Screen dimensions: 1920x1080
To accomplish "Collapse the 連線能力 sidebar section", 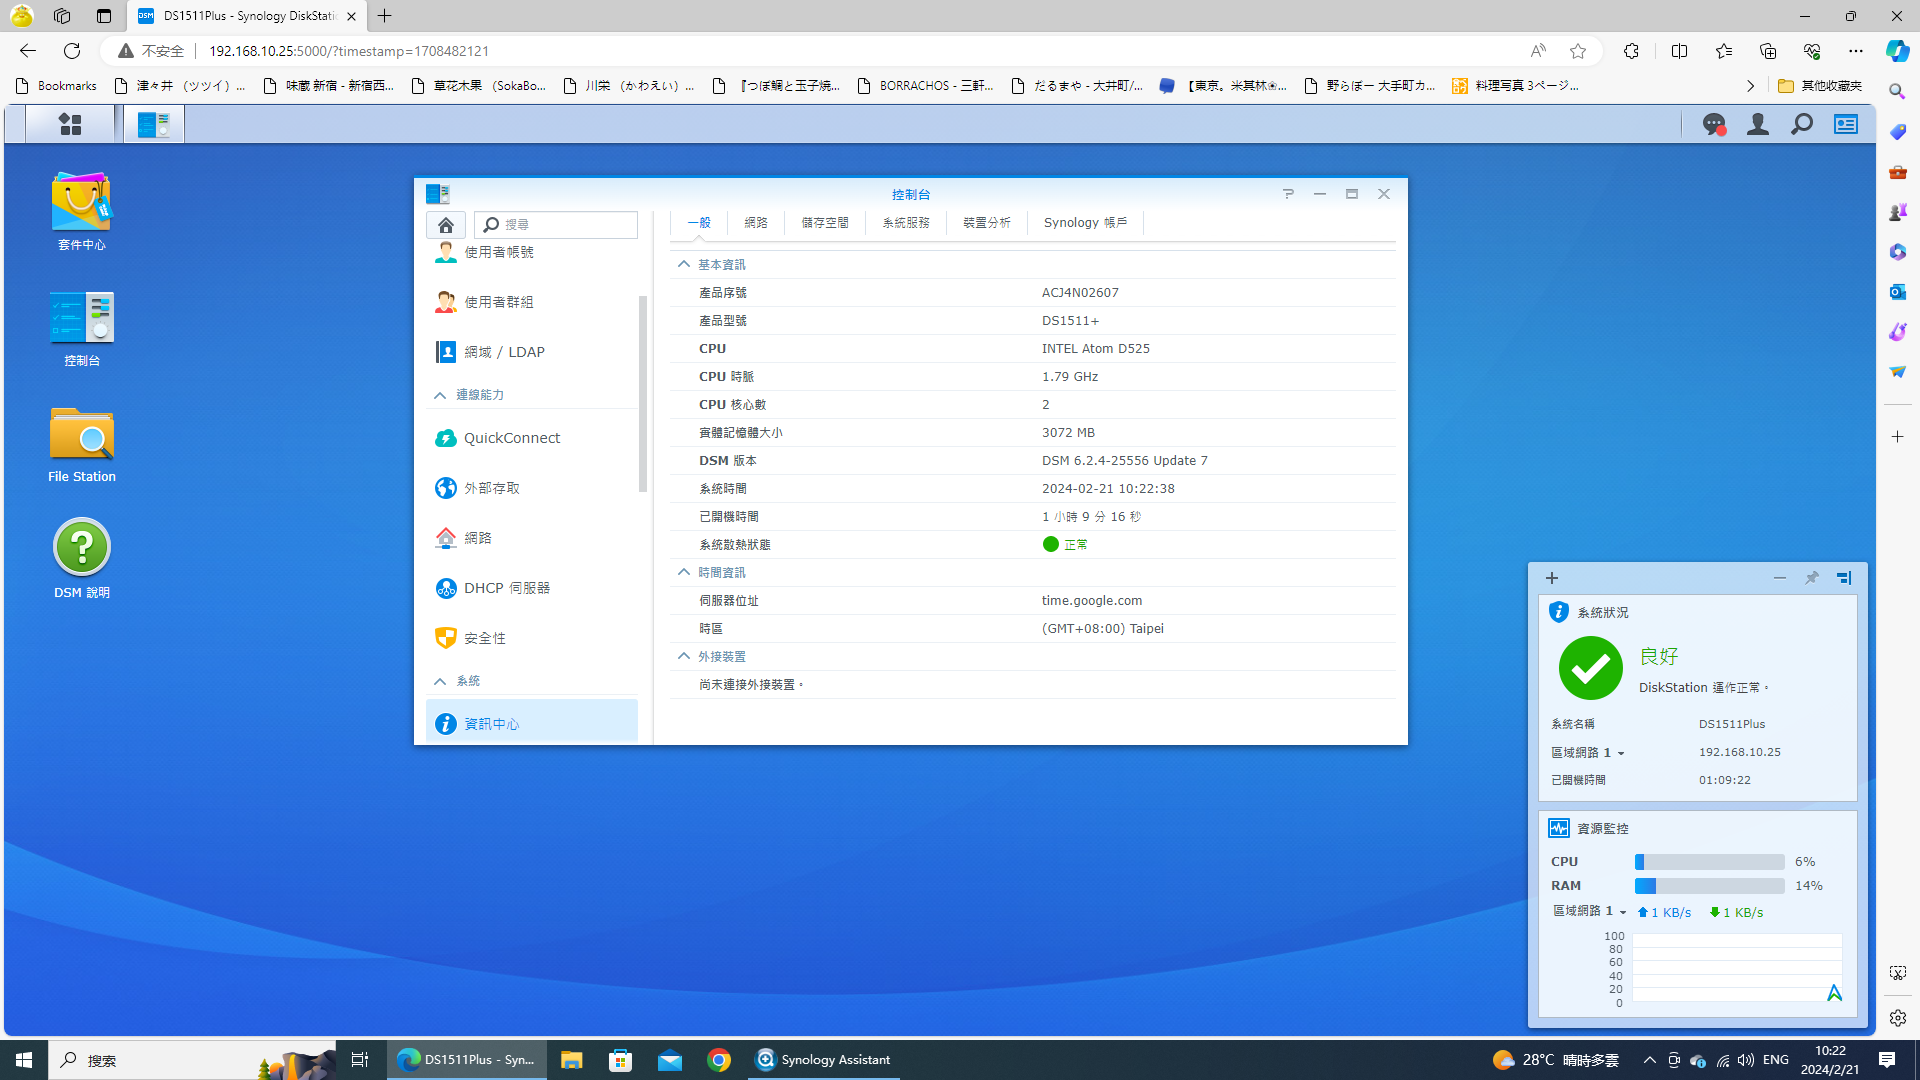I will [x=440, y=395].
